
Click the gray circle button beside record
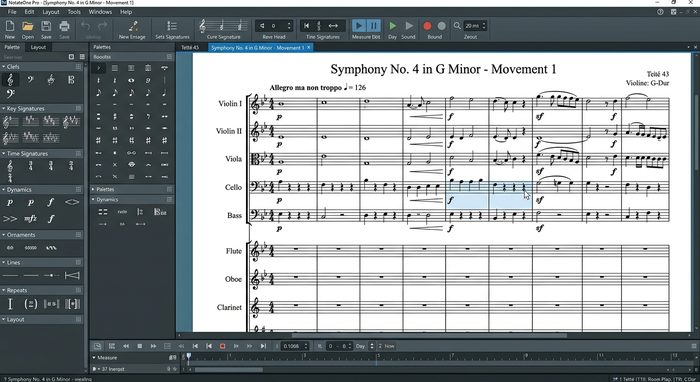point(442,26)
